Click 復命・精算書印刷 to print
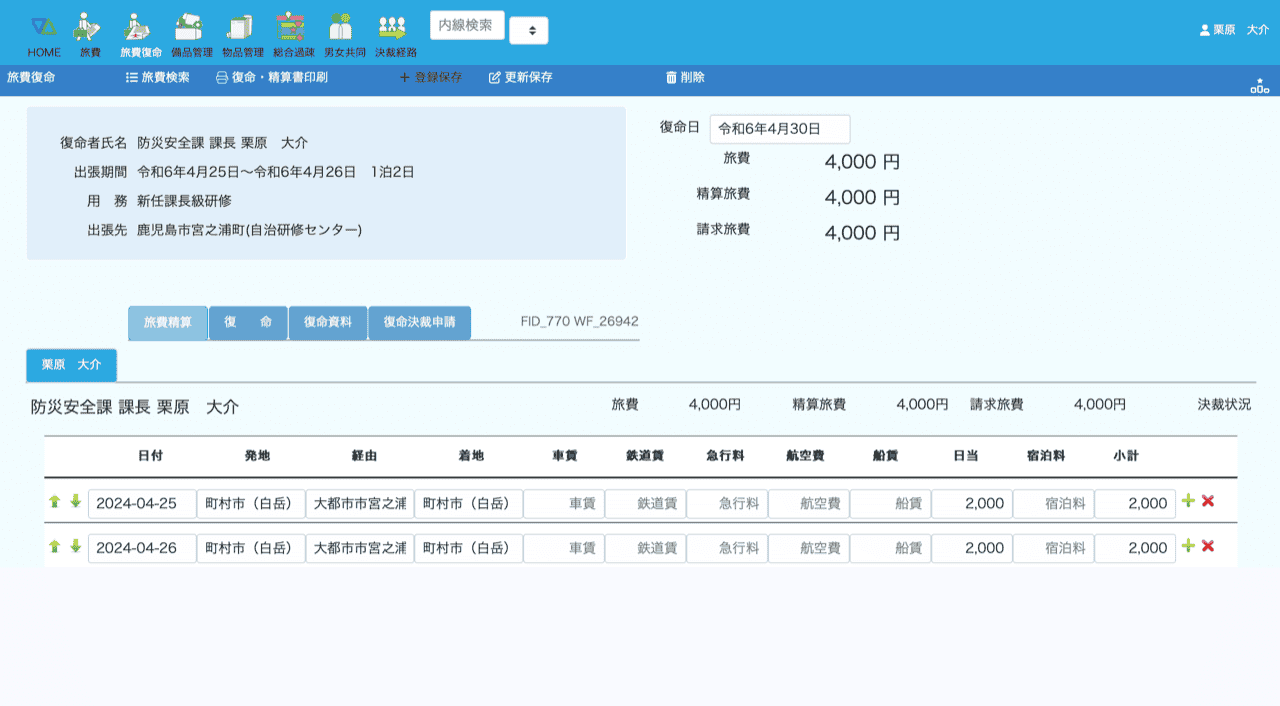 pyautogui.click(x=272, y=77)
